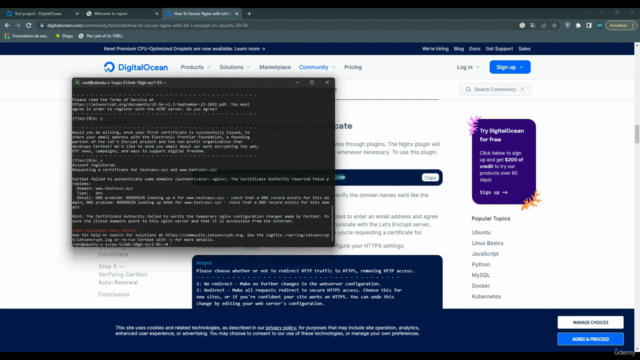Image resolution: width=640 pixels, height=360 pixels.
Task: Expand the Log in dropdown
Action: click(468, 67)
